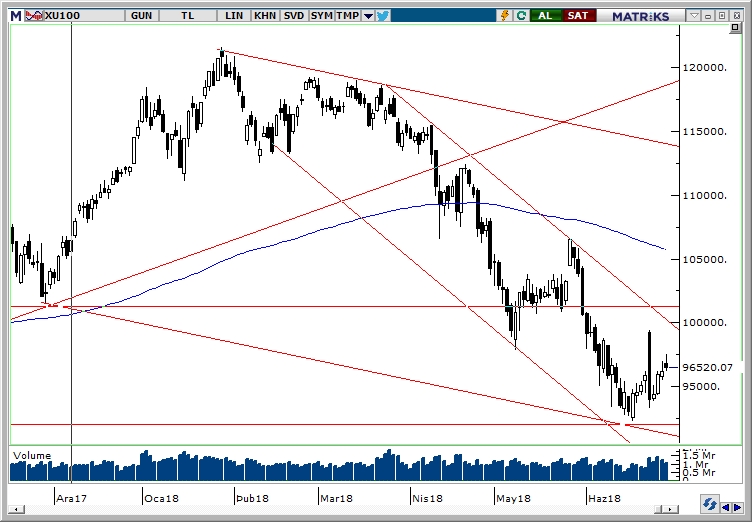
Task: Click the 115000. price axis label
Action: 705,131
